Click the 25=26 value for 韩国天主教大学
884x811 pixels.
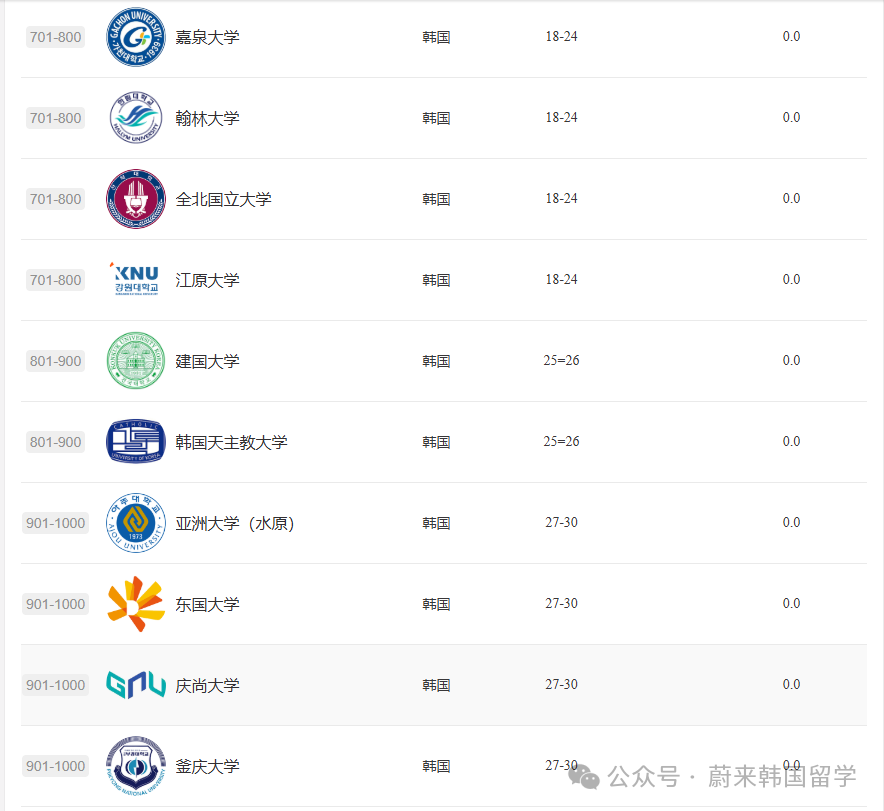[562, 441]
